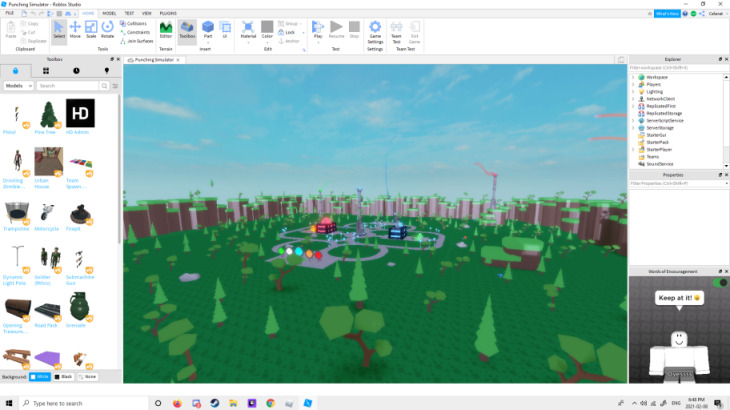The width and height of the screenshot is (730, 410).
Task: Expand the Workspace tree node
Action: 633,77
